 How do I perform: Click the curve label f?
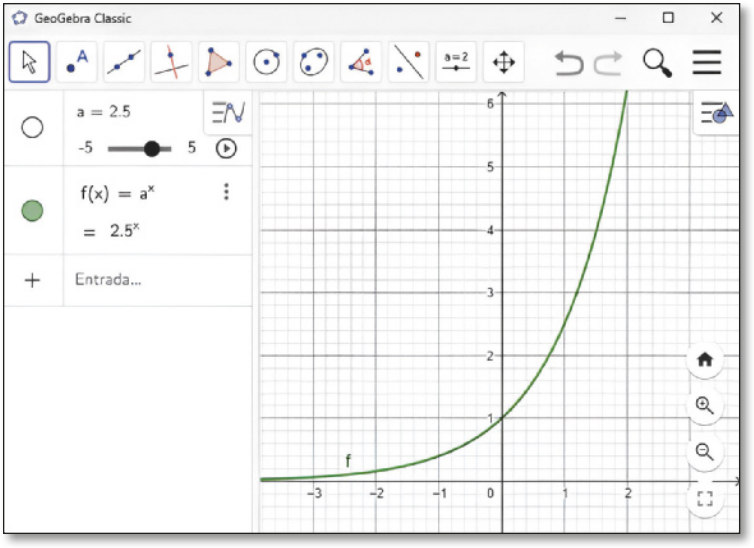pyautogui.click(x=348, y=461)
